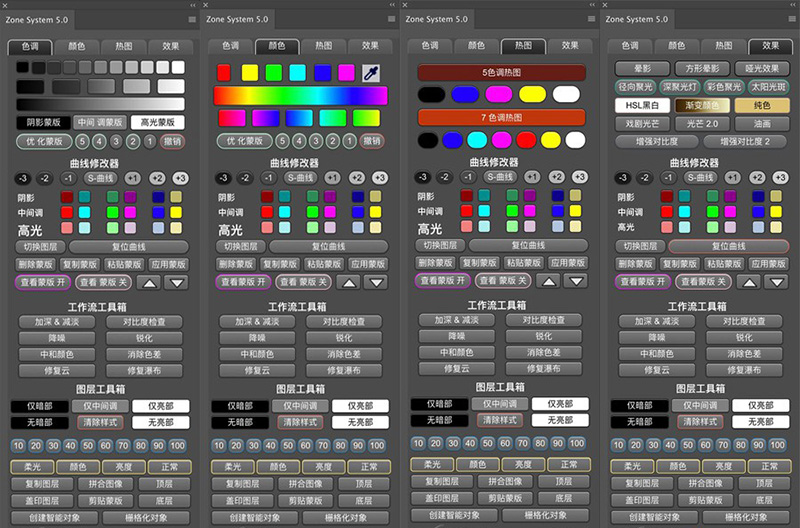Click the grayscale gradient bar in 色调 panel
800x528 pixels.
tap(100, 104)
